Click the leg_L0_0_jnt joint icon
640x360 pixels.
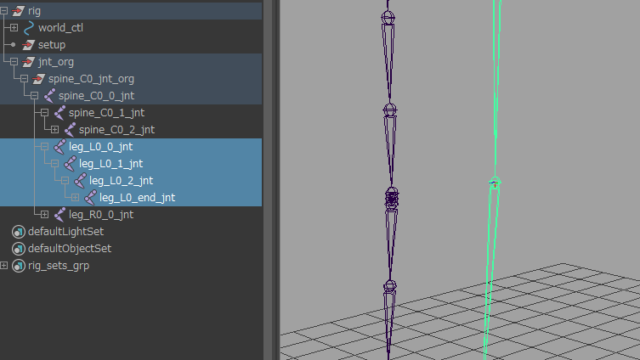click(x=60, y=147)
